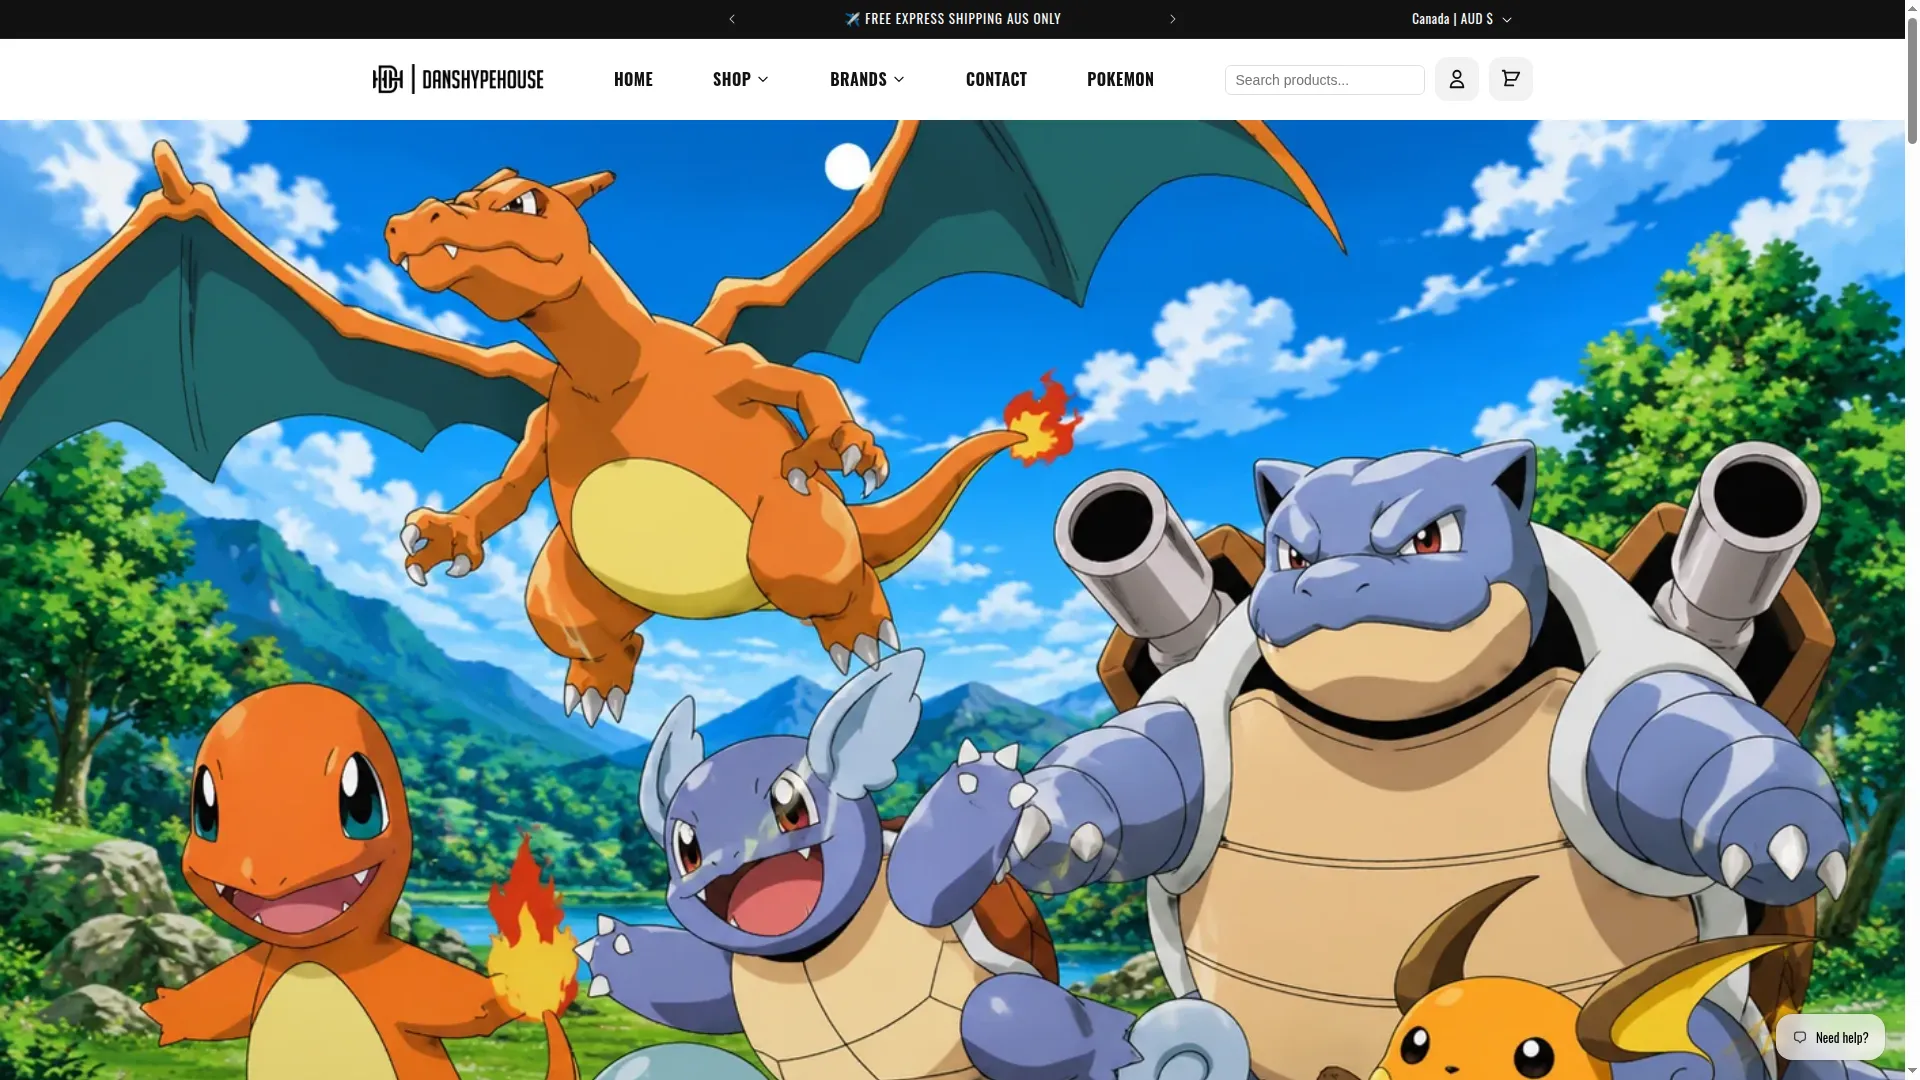Expand the BRANDS menu
Viewport: 1920px width, 1080px height.
(867, 79)
